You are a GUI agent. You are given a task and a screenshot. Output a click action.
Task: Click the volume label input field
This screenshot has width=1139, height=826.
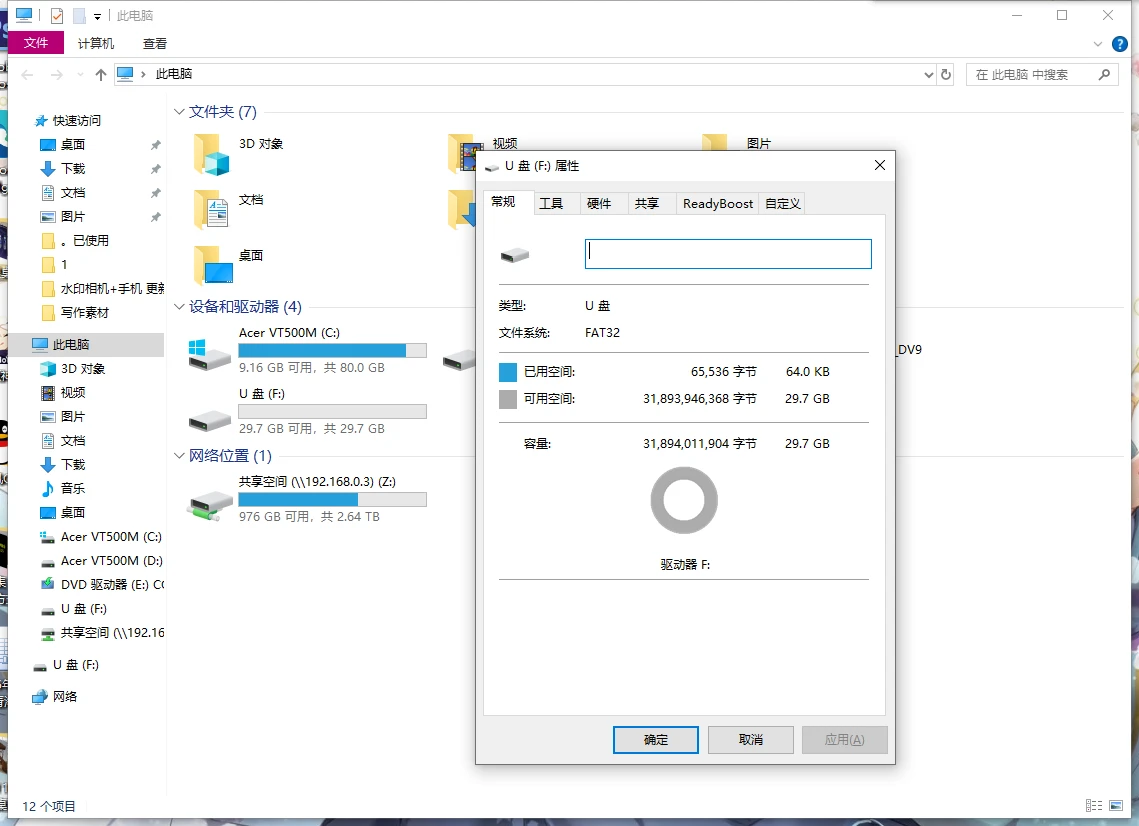[727, 254]
